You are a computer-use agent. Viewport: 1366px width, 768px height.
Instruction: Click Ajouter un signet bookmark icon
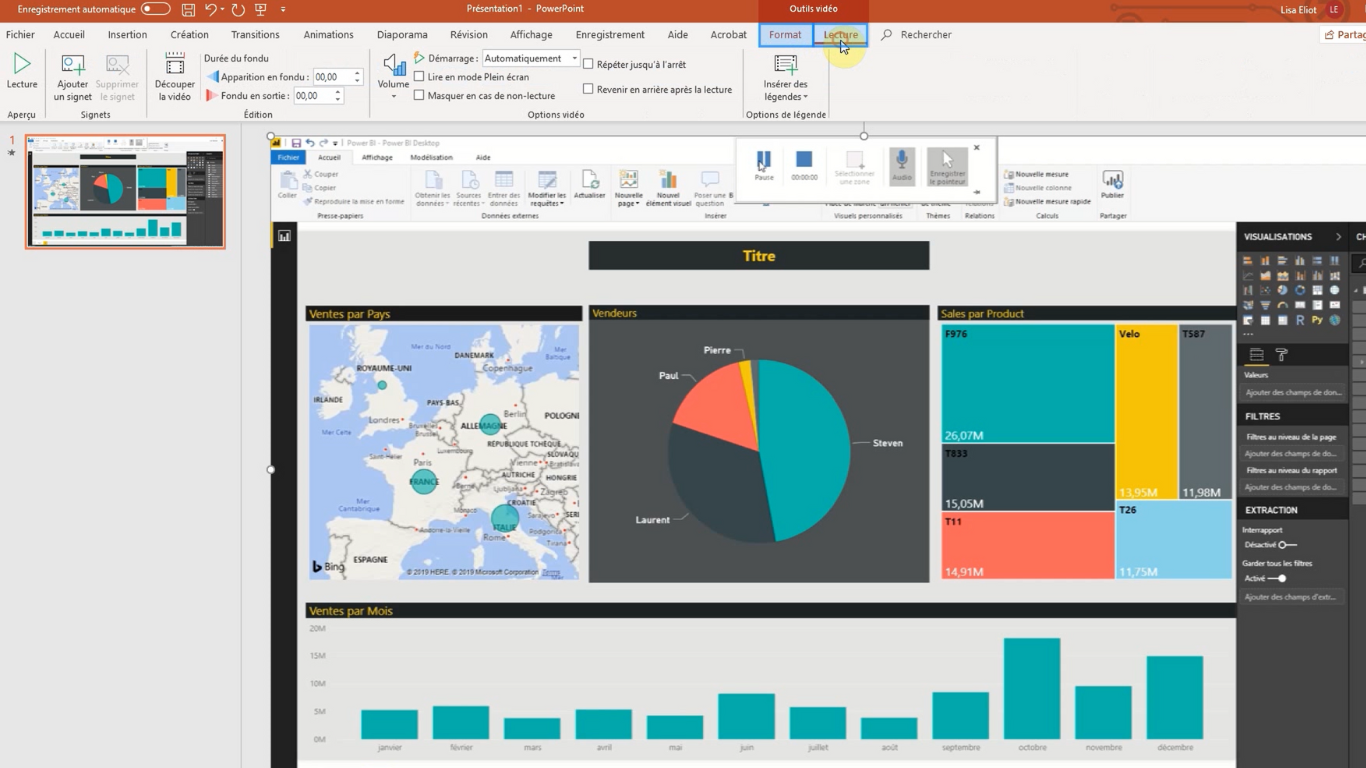[73, 65]
